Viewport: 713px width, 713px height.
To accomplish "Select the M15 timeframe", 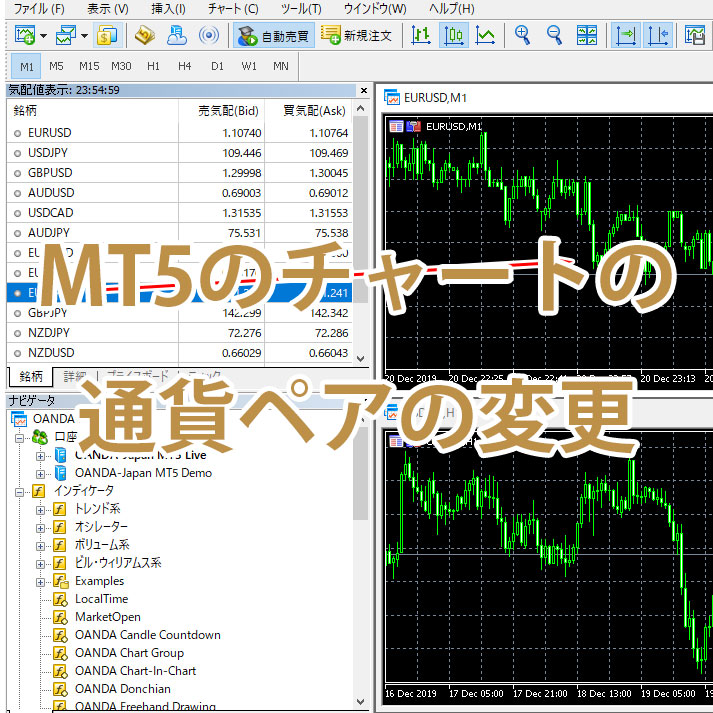I will pos(89,66).
